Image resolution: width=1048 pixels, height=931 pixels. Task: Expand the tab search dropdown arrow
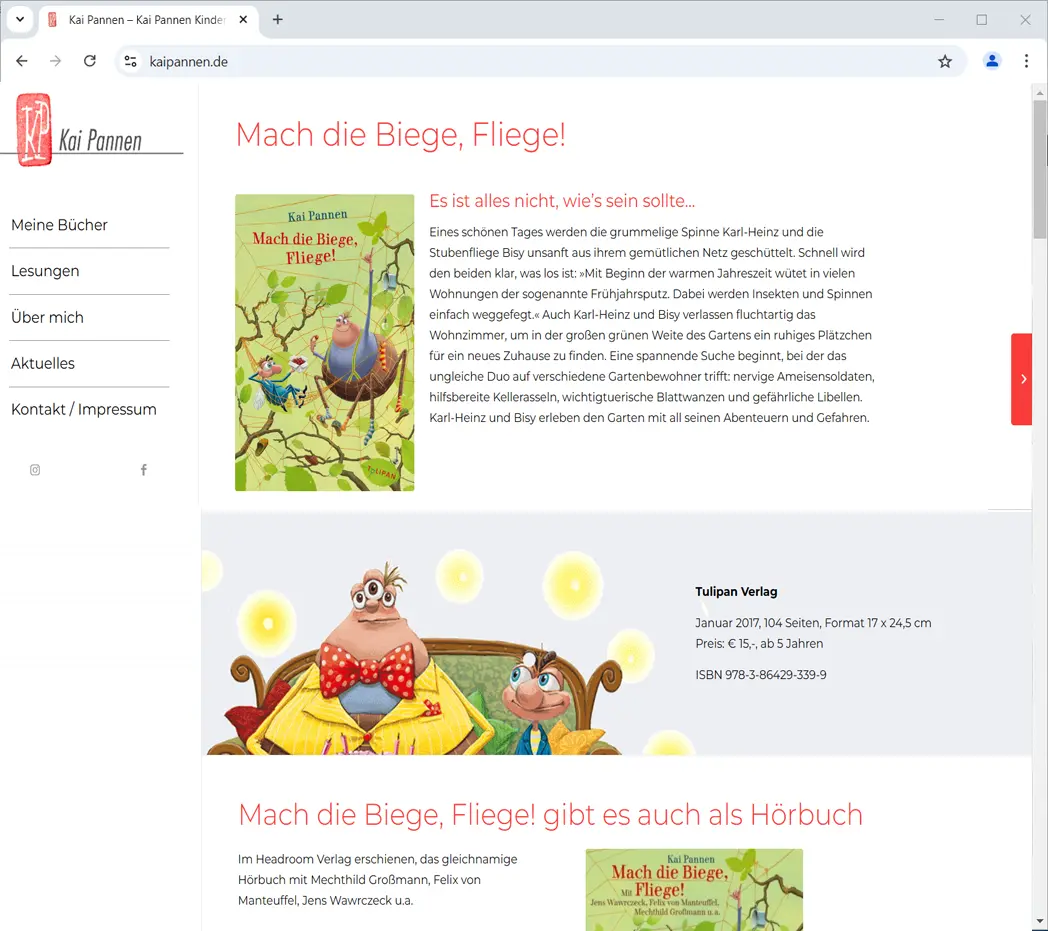pyautogui.click(x=20, y=19)
